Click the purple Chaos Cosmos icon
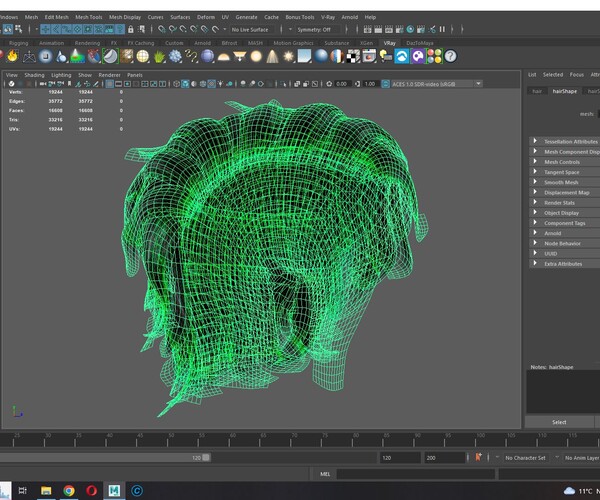Image resolution: width=600 pixels, height=500 pixels. tap(418, 56)
